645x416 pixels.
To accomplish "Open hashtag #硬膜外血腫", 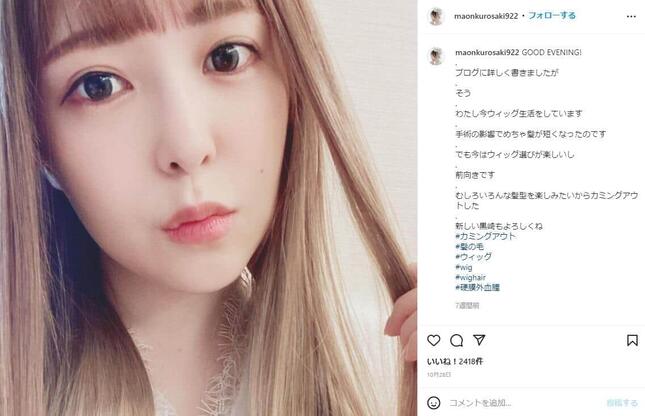I will pos(478,287).
